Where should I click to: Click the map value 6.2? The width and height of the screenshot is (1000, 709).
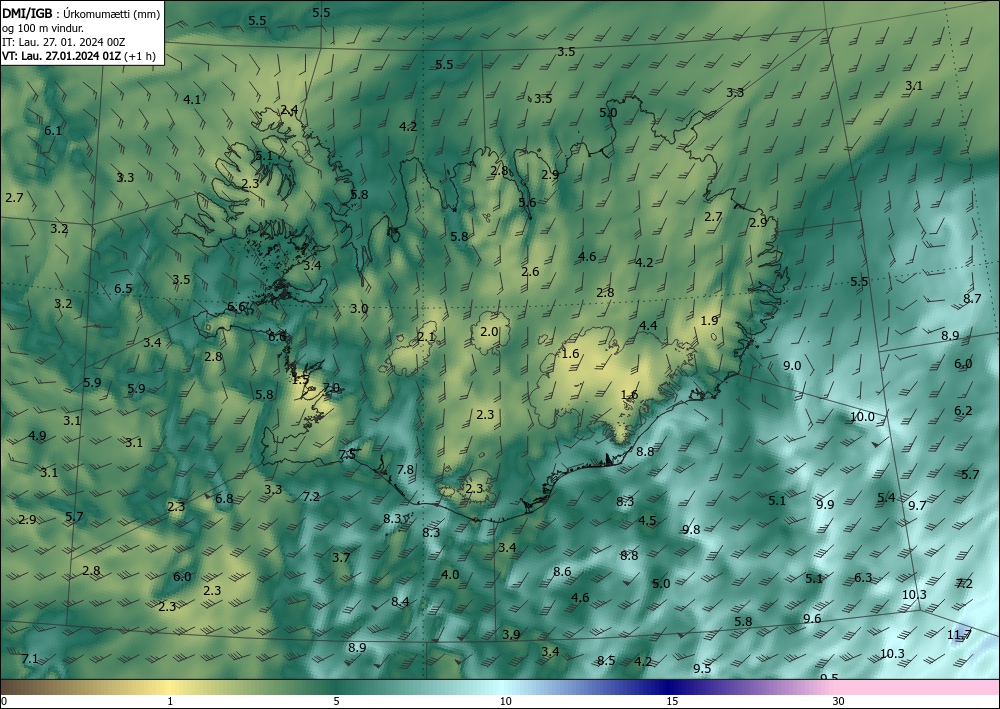tap(963, 411)
